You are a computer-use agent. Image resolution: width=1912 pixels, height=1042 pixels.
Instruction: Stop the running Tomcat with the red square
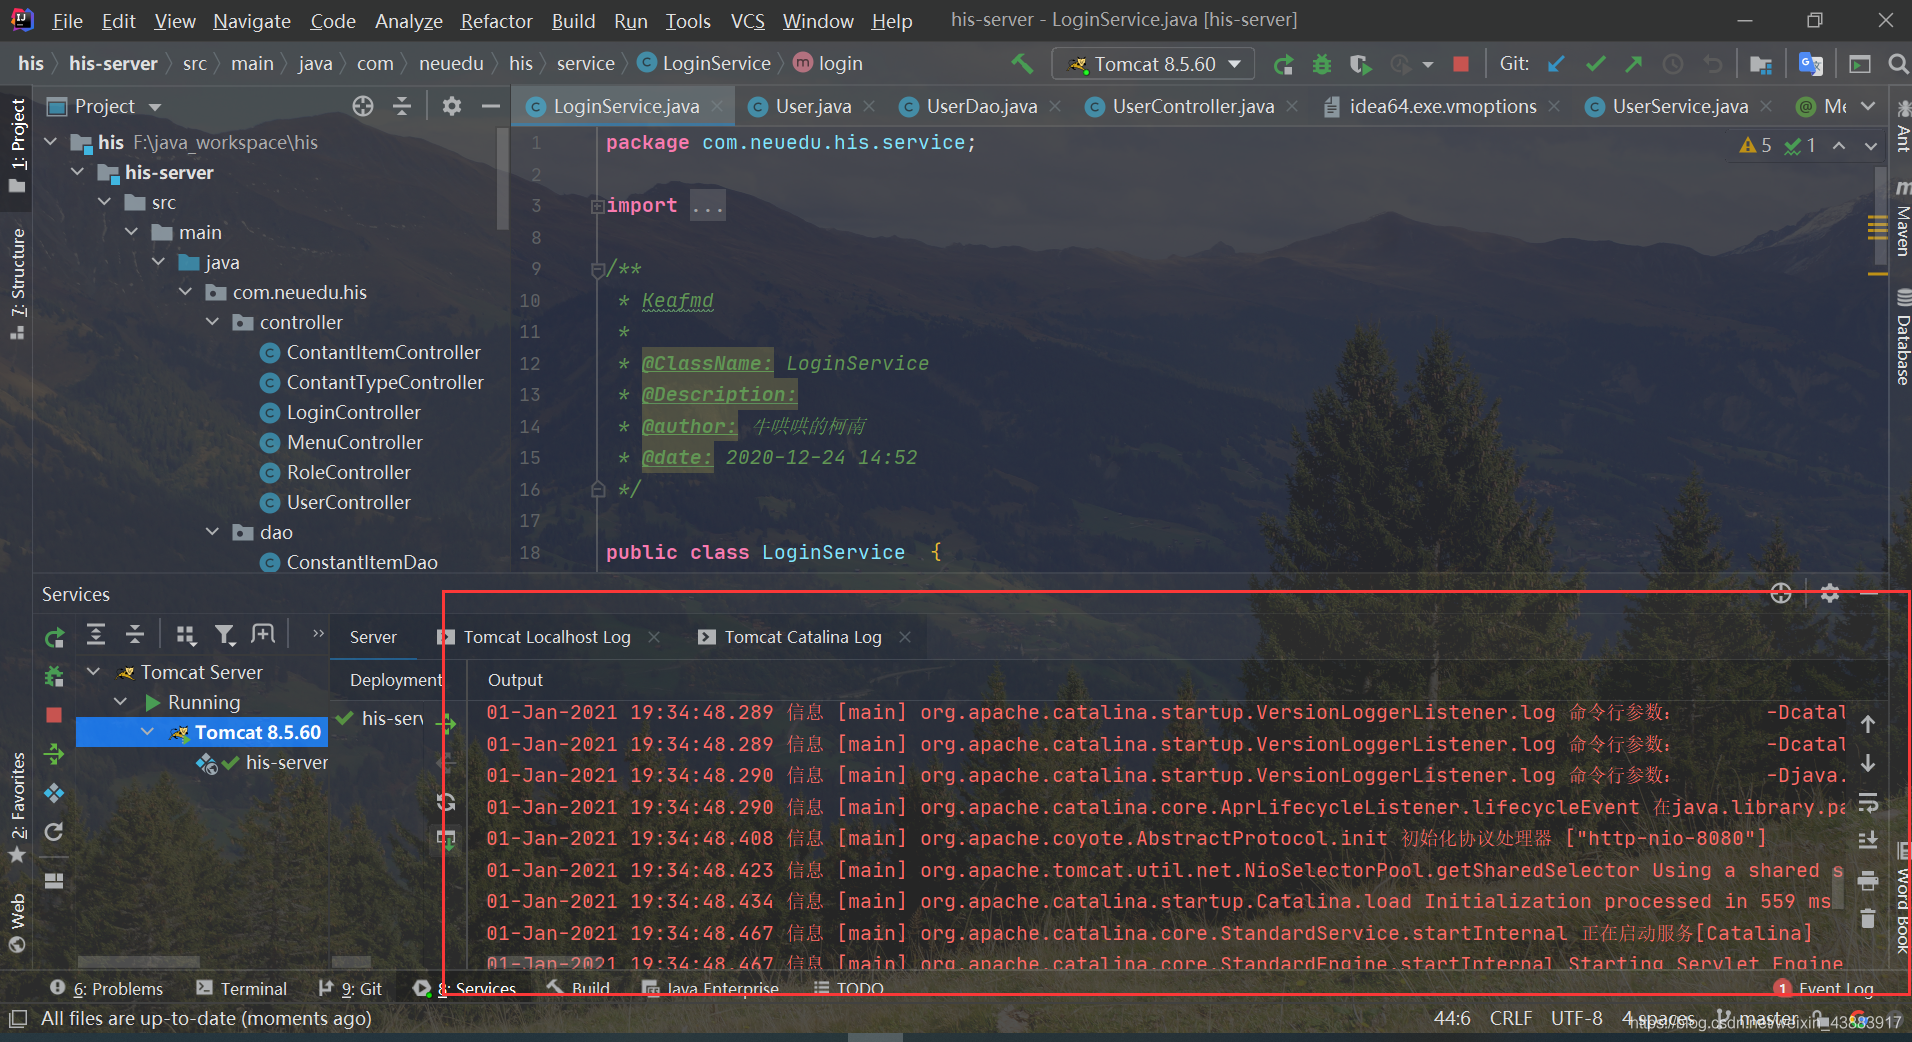click(1461, 64)
